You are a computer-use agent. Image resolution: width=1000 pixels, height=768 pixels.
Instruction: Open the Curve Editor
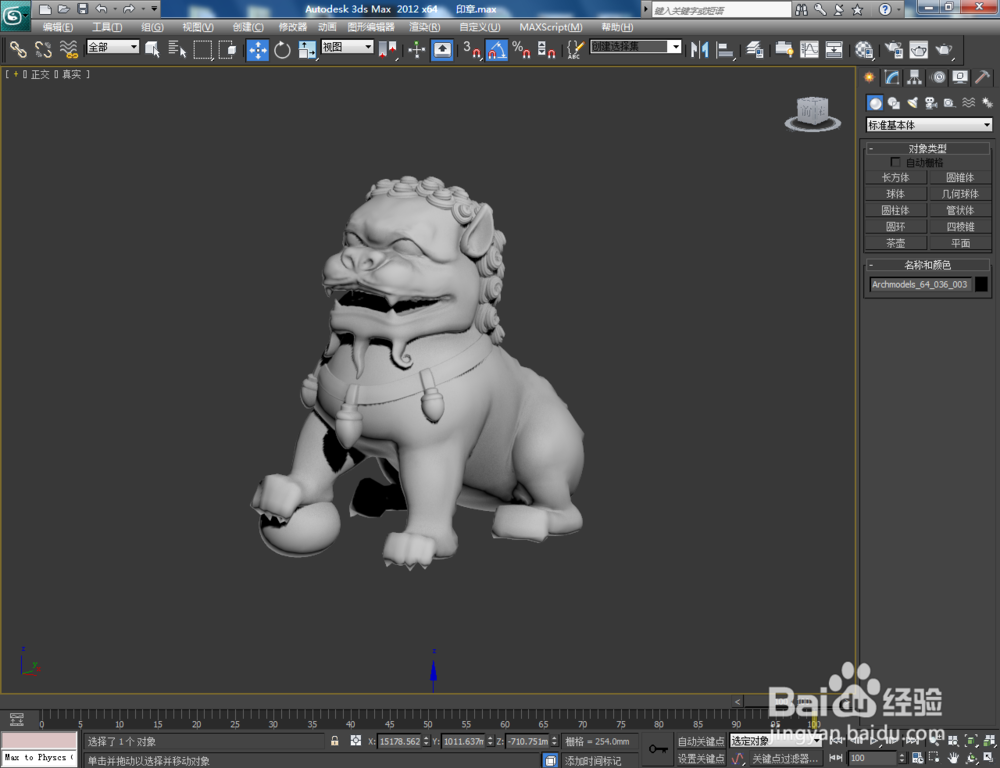click(x=809, y=50)
